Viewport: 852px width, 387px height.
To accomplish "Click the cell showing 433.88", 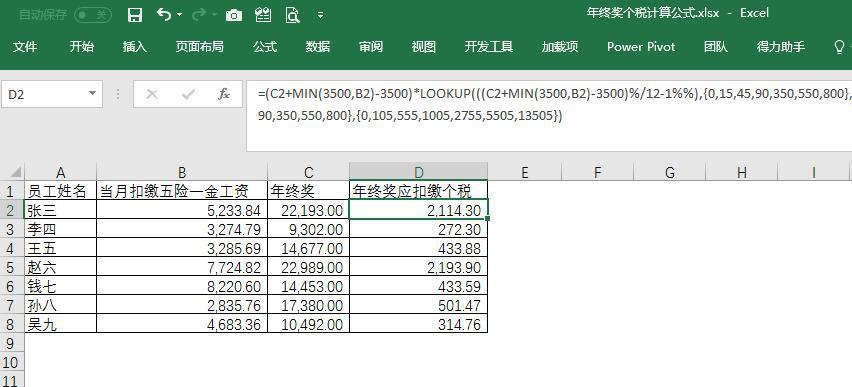I will tap(418, 248).
